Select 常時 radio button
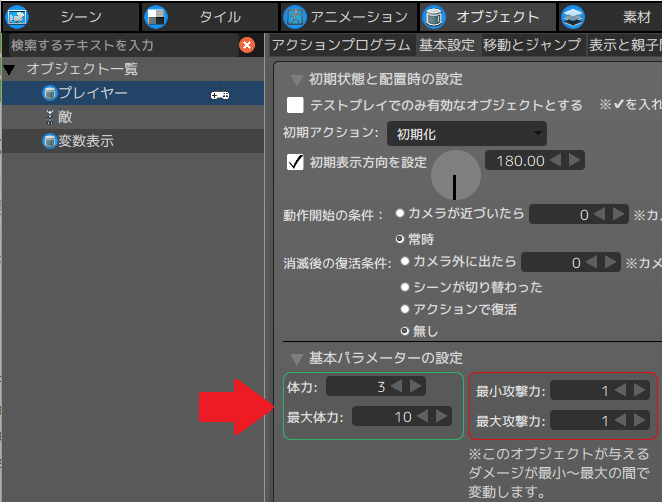This screenshot has height=502, width=662. (400, 239)
